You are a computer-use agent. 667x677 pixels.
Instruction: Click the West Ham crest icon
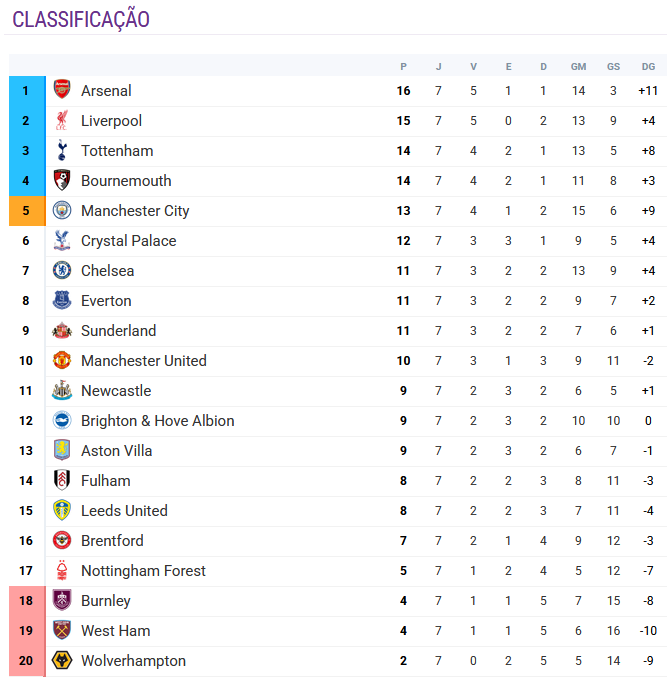(x=62, y=630)
